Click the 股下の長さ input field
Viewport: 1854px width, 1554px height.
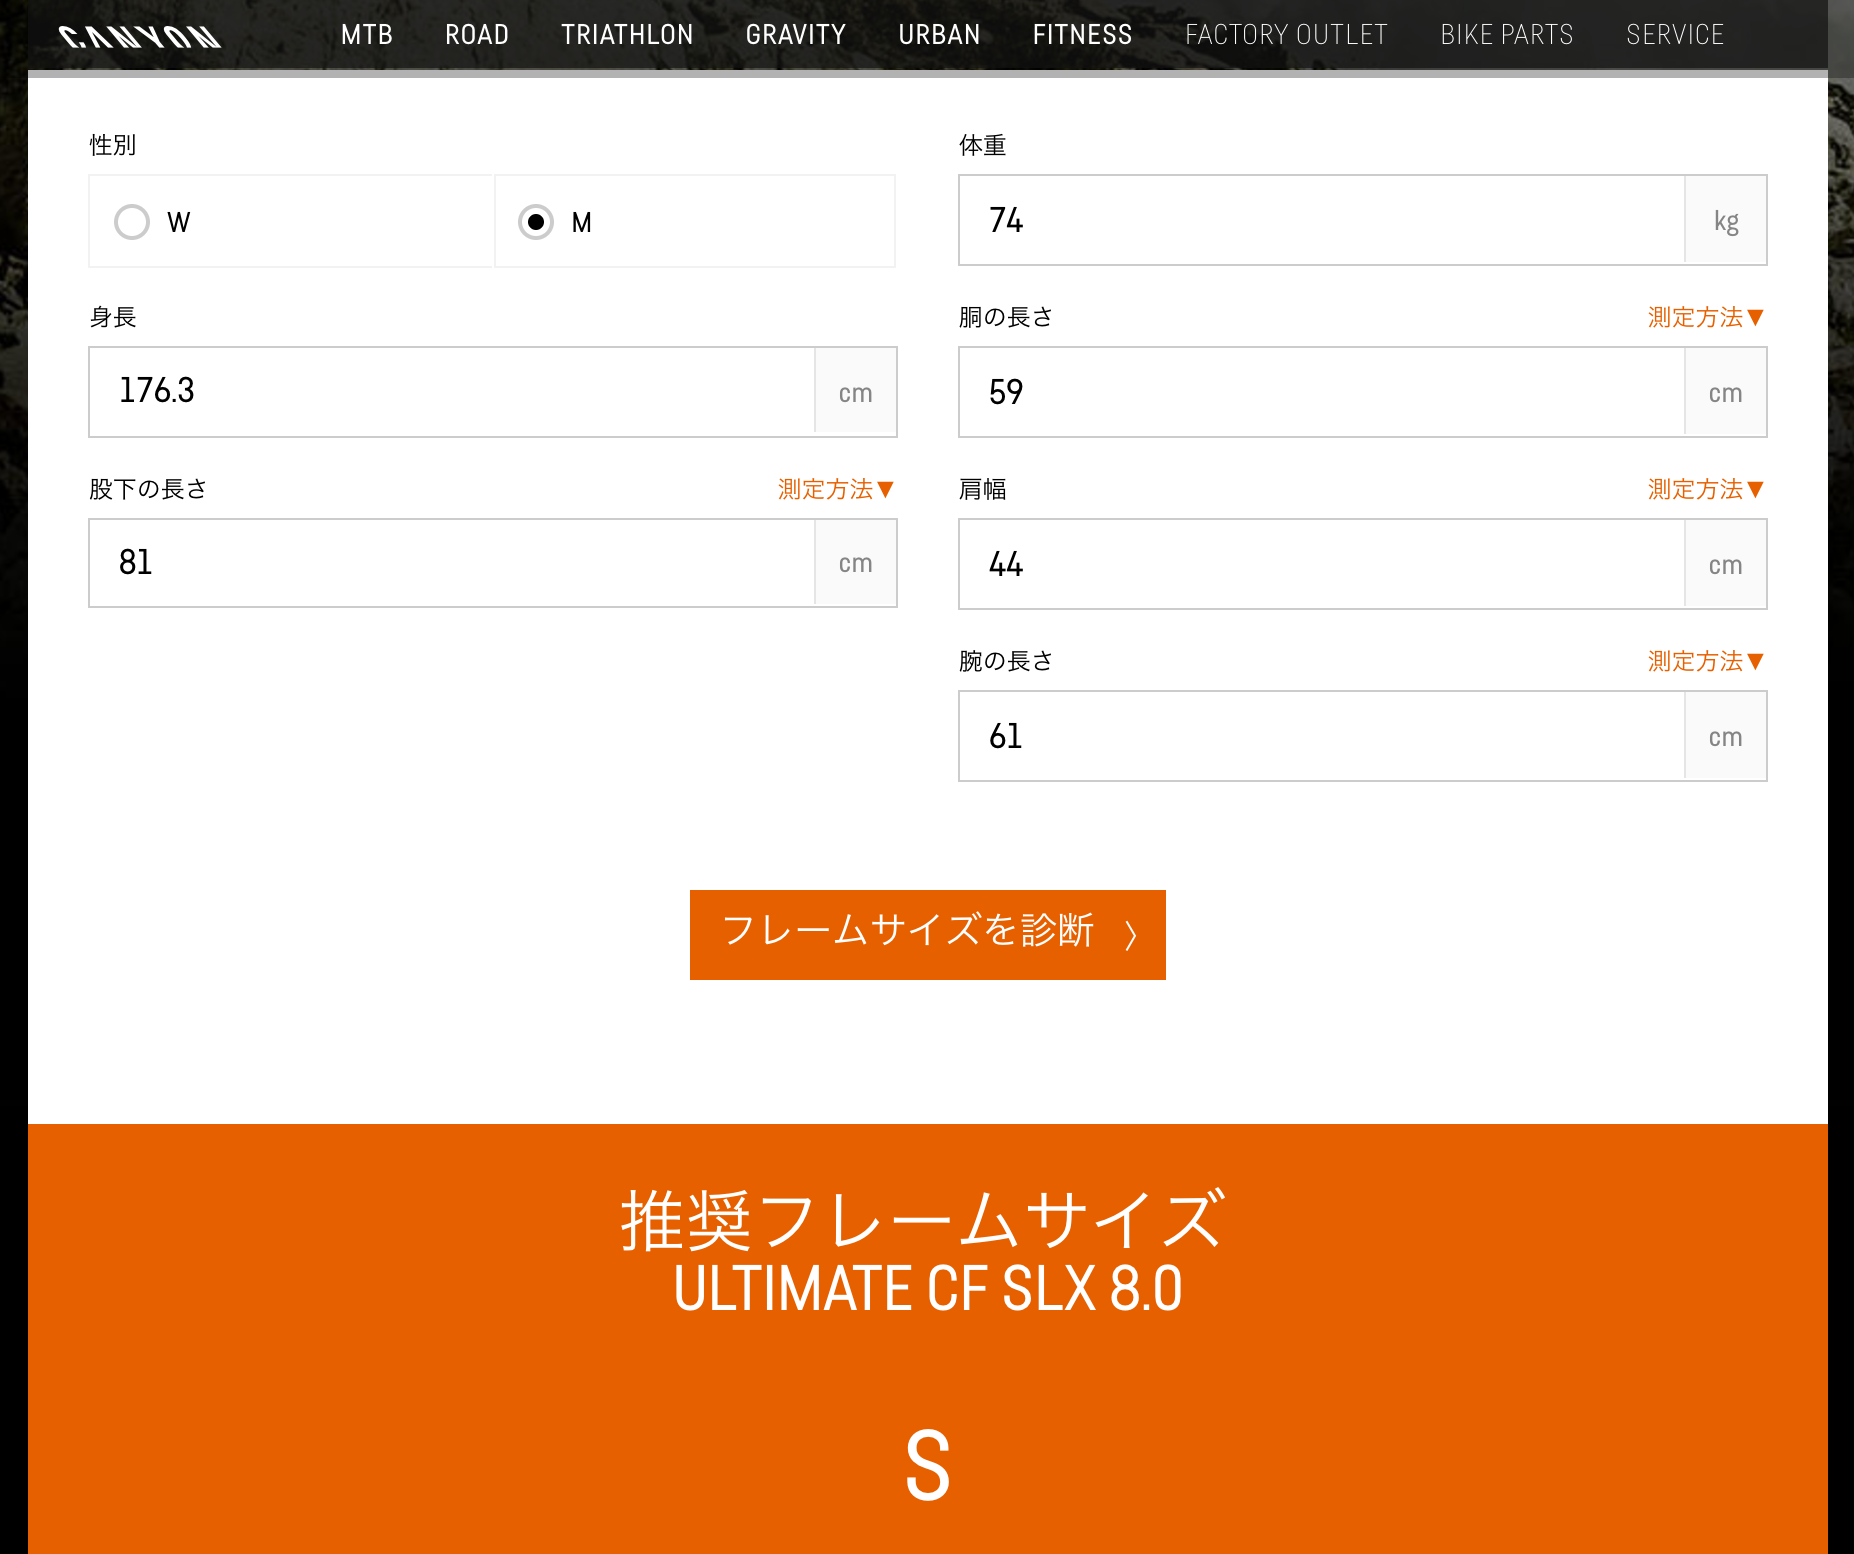click(x=452, y=563)
